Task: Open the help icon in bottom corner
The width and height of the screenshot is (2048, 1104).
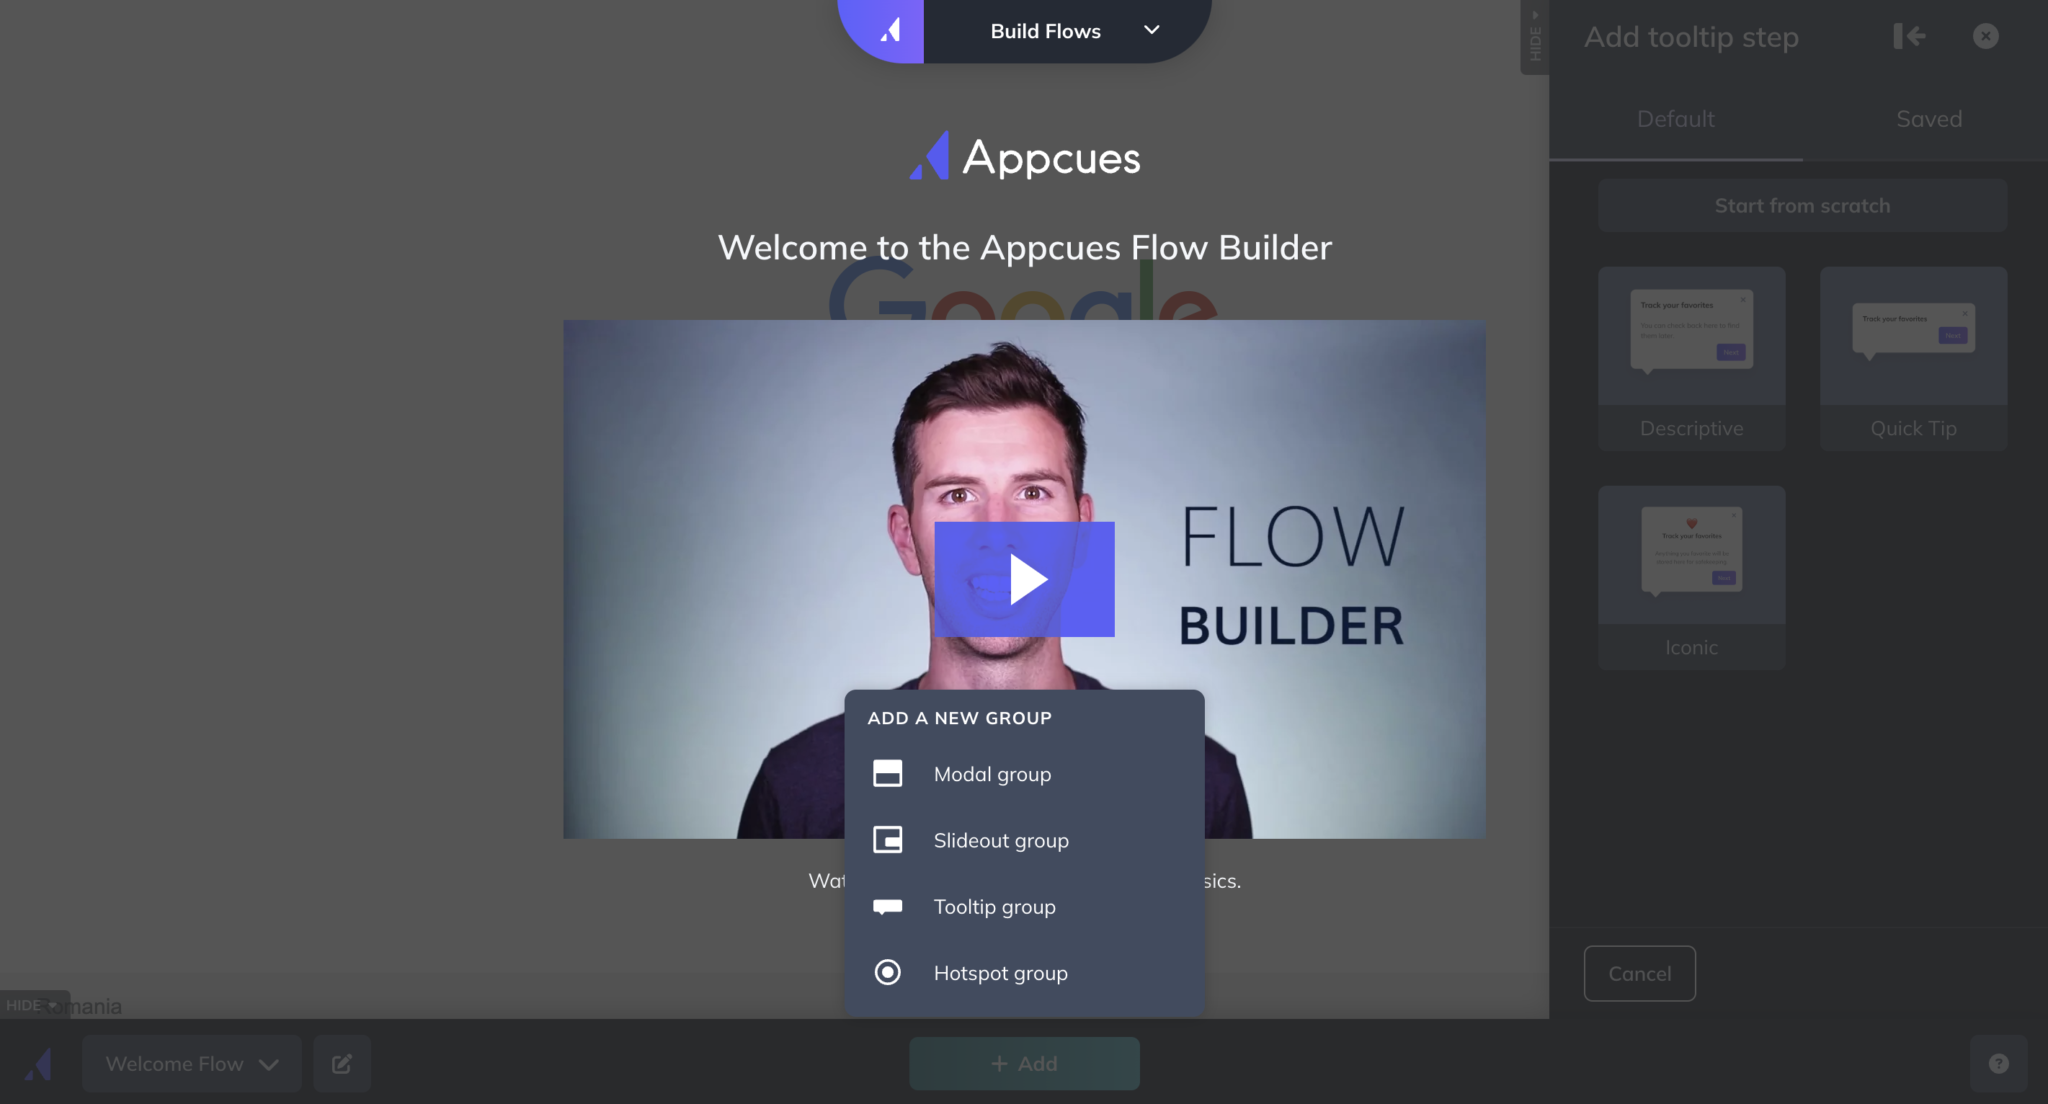Action: (1999, 1063)
